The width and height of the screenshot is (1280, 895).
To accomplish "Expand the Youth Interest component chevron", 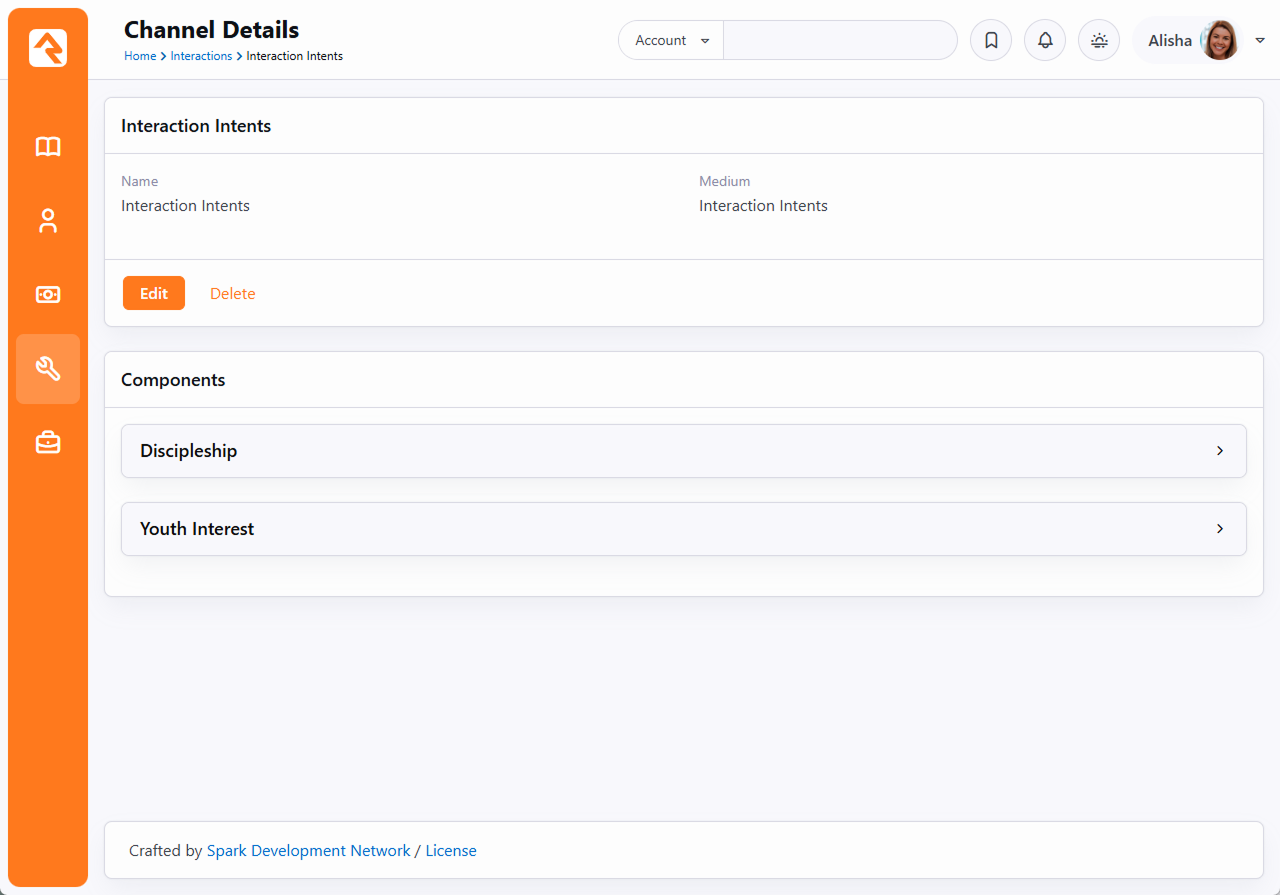I will 1219,529.
